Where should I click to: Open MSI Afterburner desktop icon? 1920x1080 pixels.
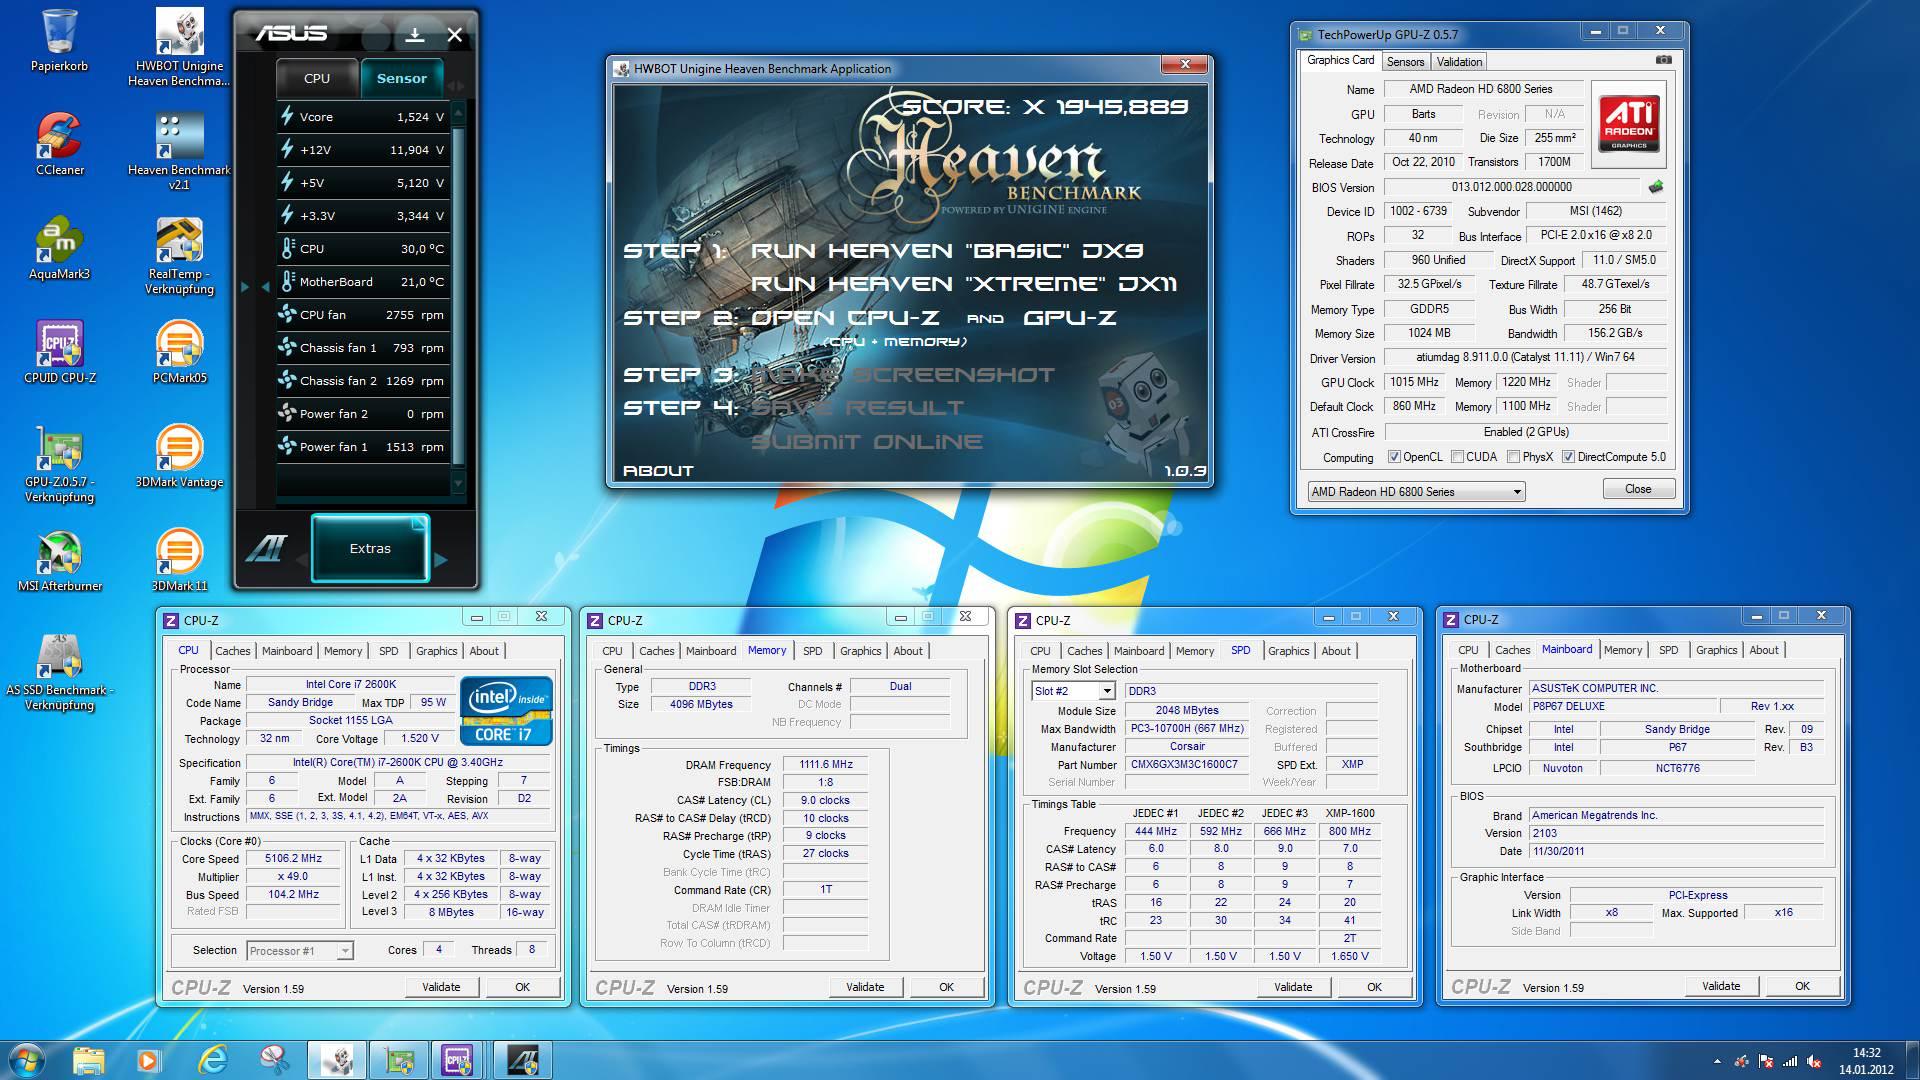point(59,560)
